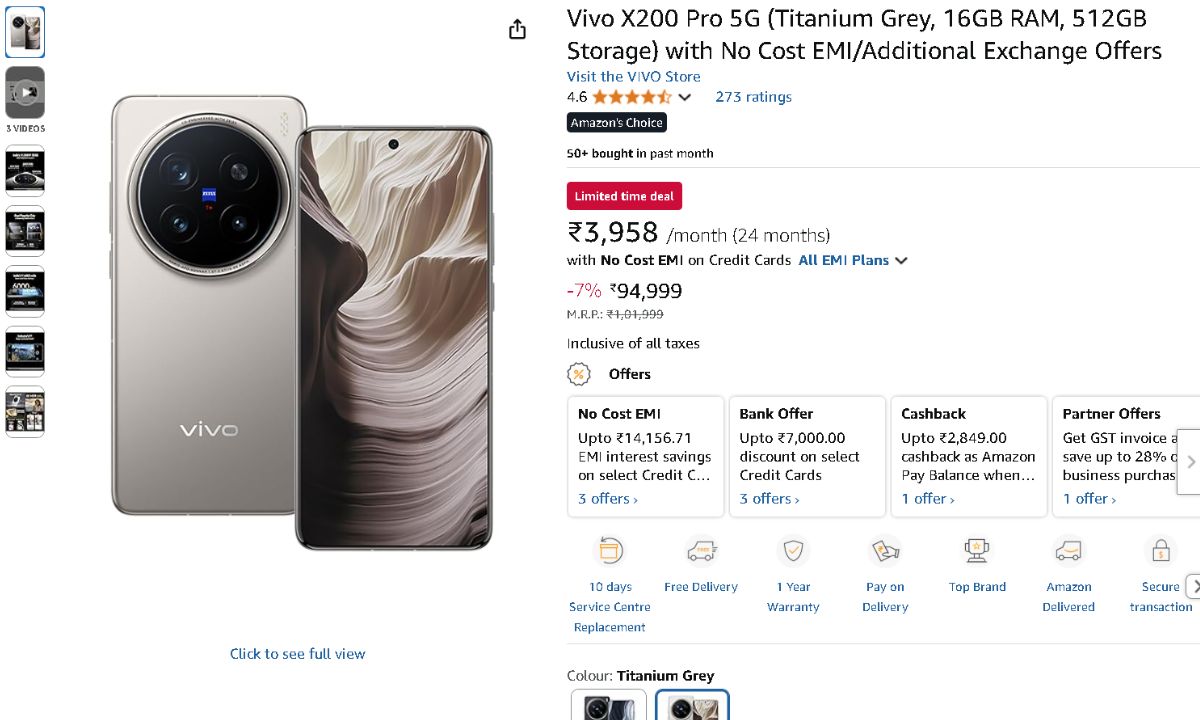The width and height of the screenshot is (1200, 720).
Task: Open the All EMI Plans dropdown
Action: tap(853, 260)
